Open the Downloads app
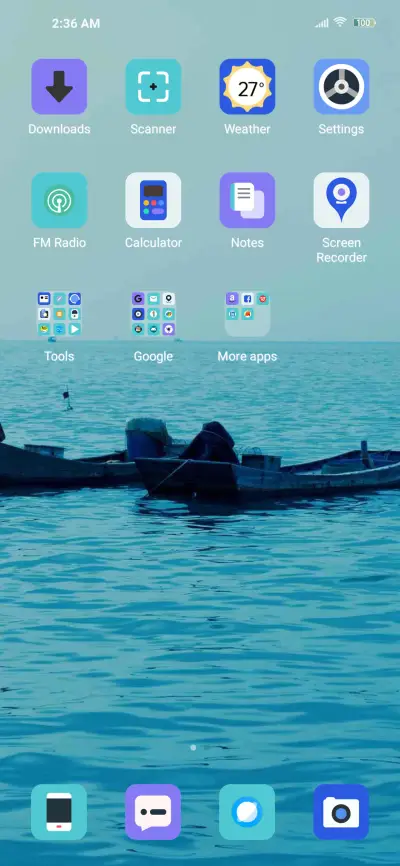Image resolution: width=400 pixels, height=866 pixels. point(59,87)
